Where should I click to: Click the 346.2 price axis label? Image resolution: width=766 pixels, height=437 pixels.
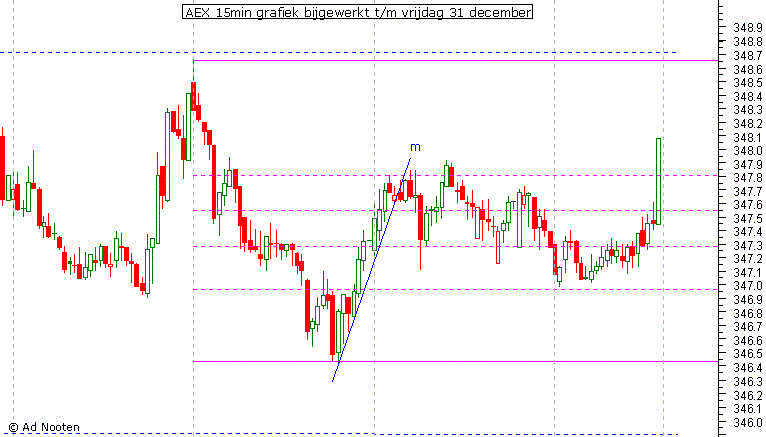[x=747, y=395]
